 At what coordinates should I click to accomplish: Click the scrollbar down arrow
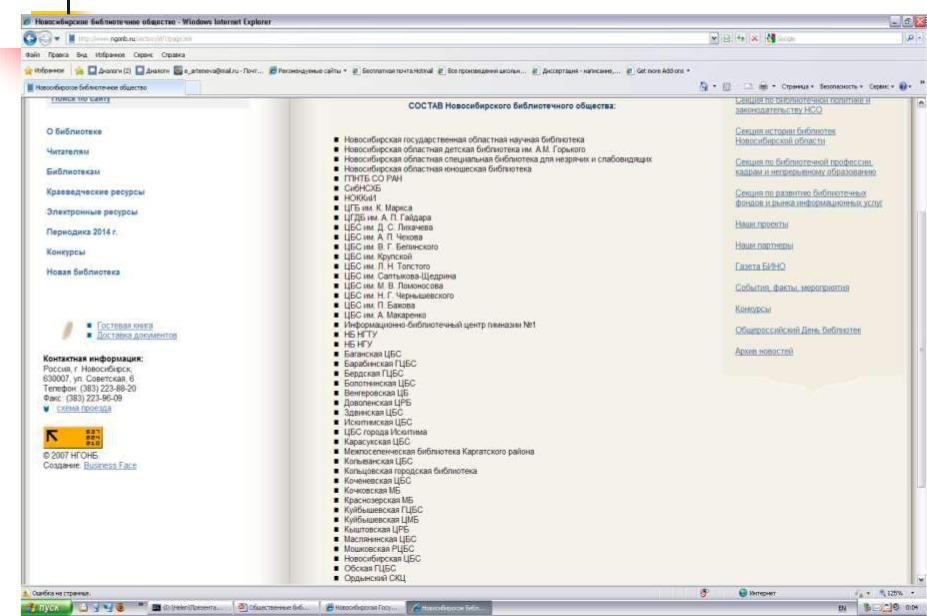[920, 580]
